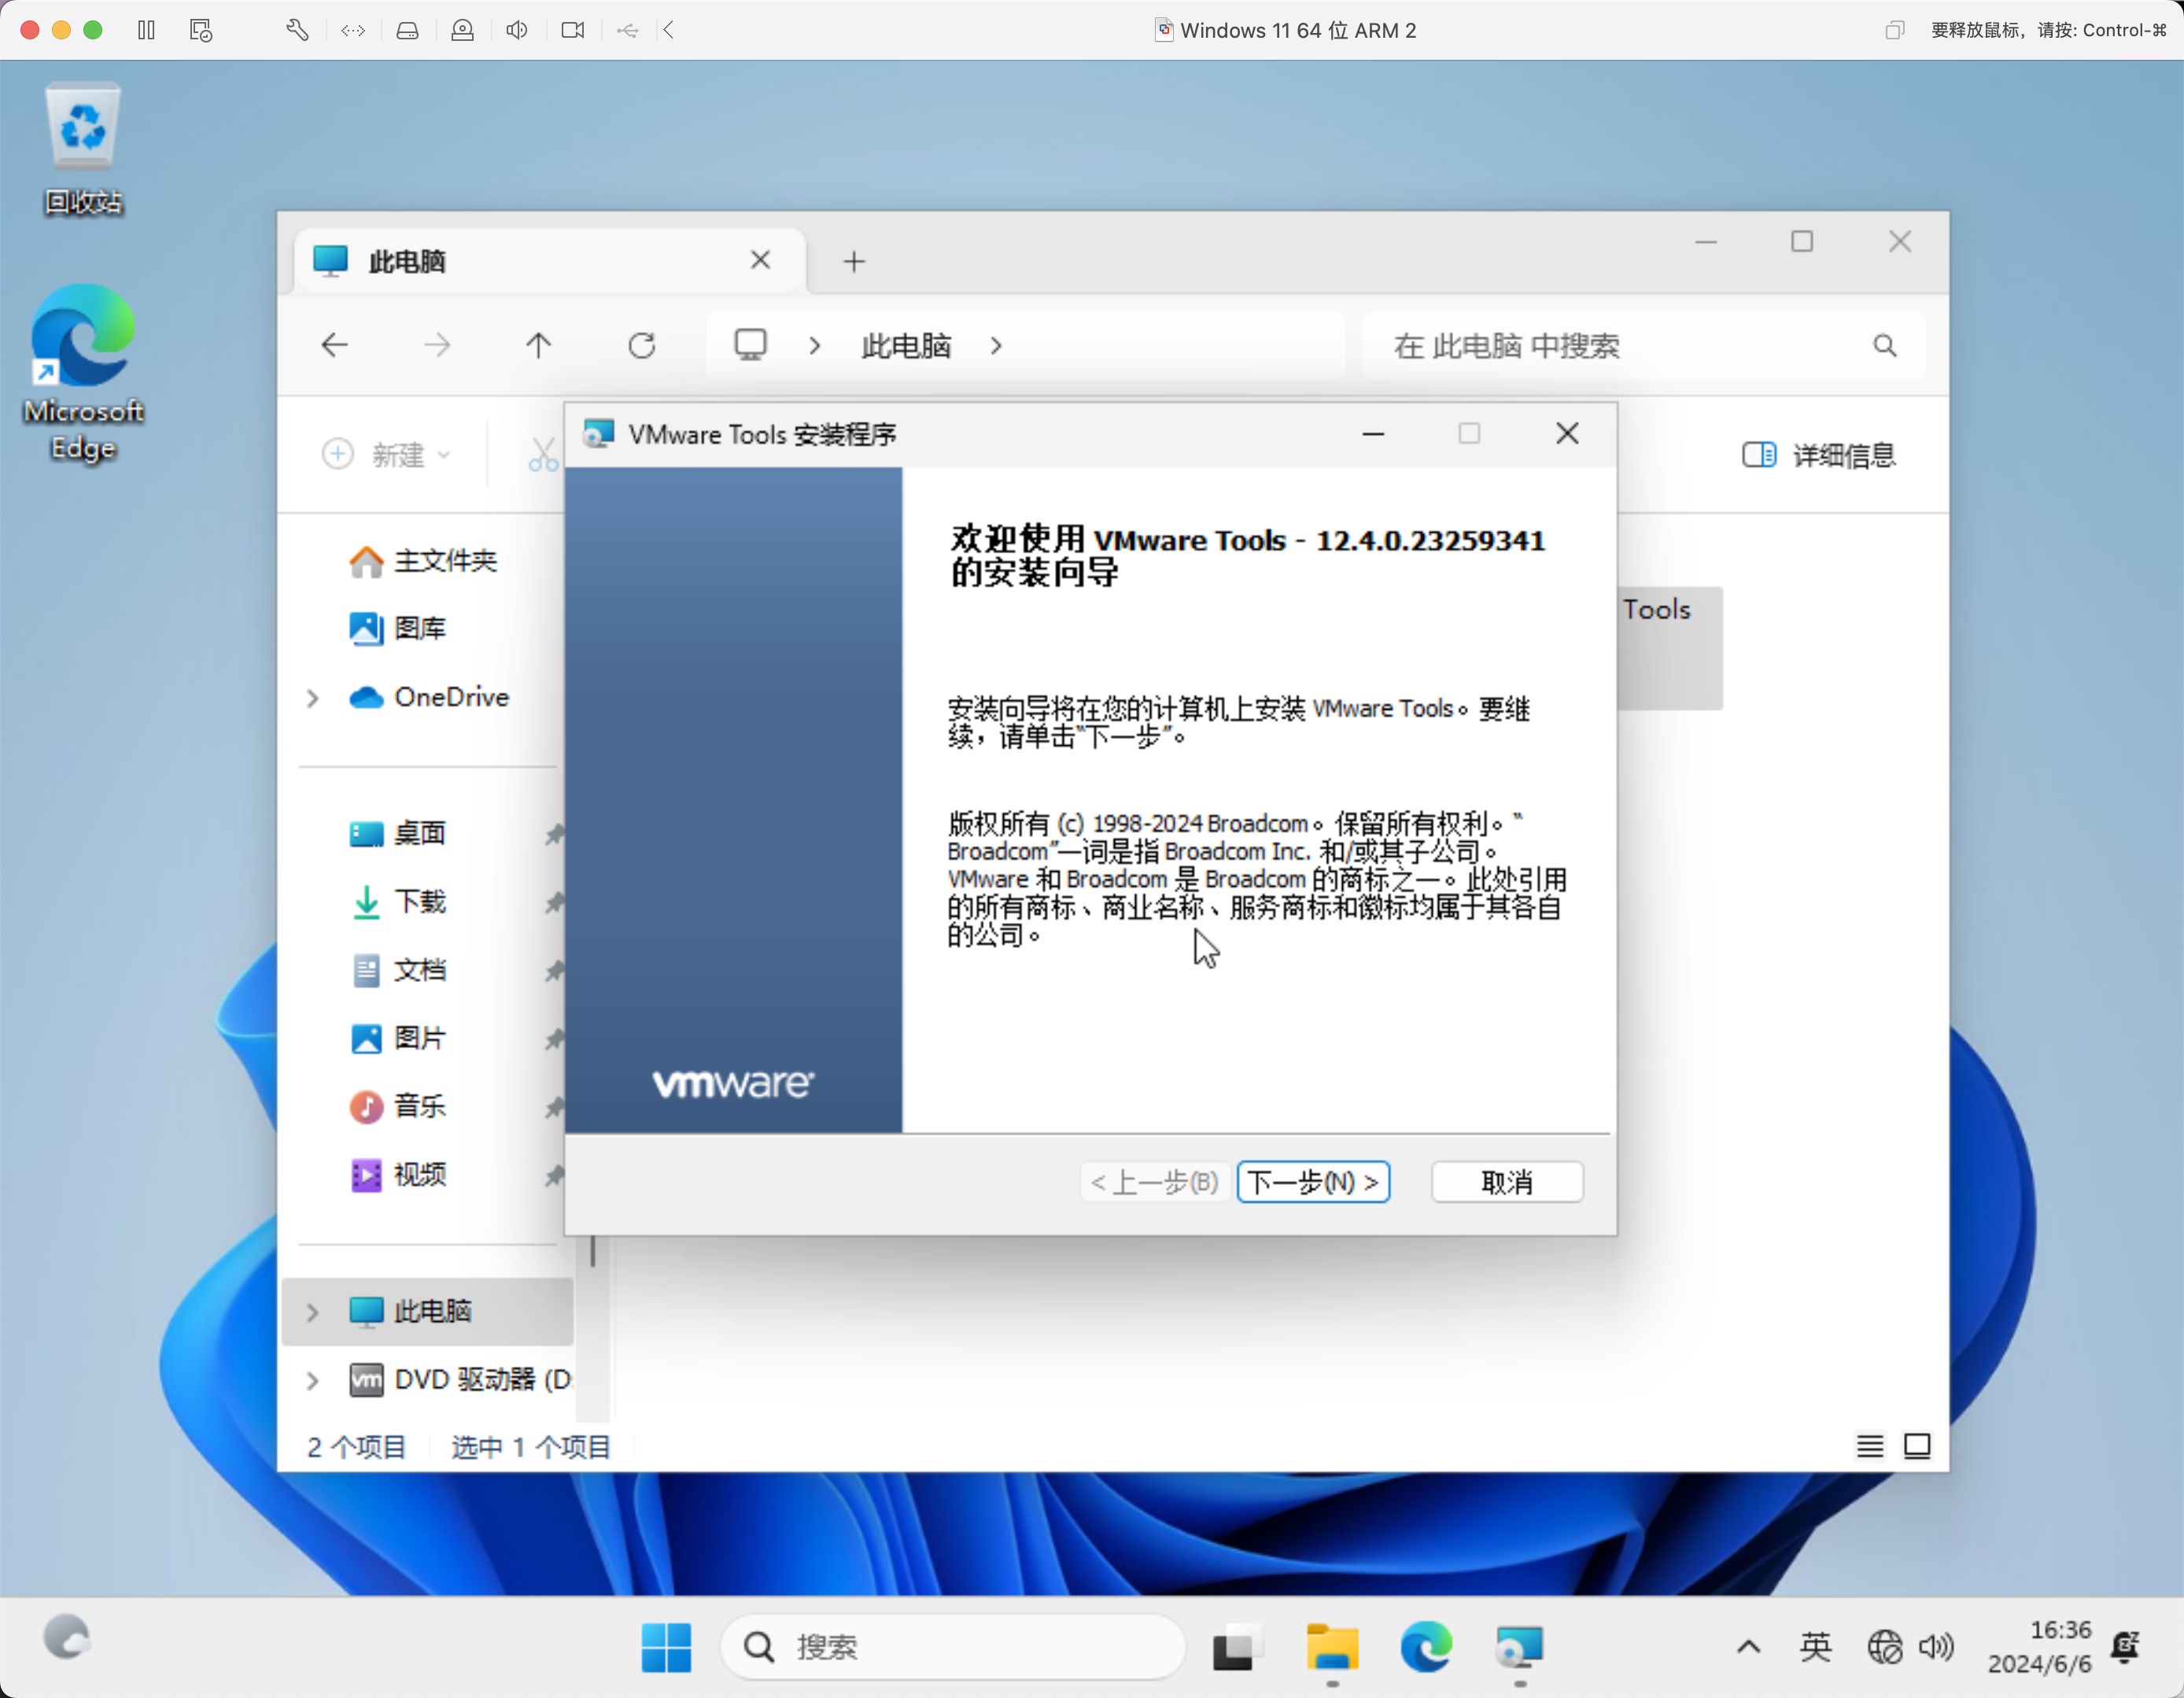Open the 新建 dropdown menu
This screenshot has width=2184, height=1698.
[x=388, y=455]
